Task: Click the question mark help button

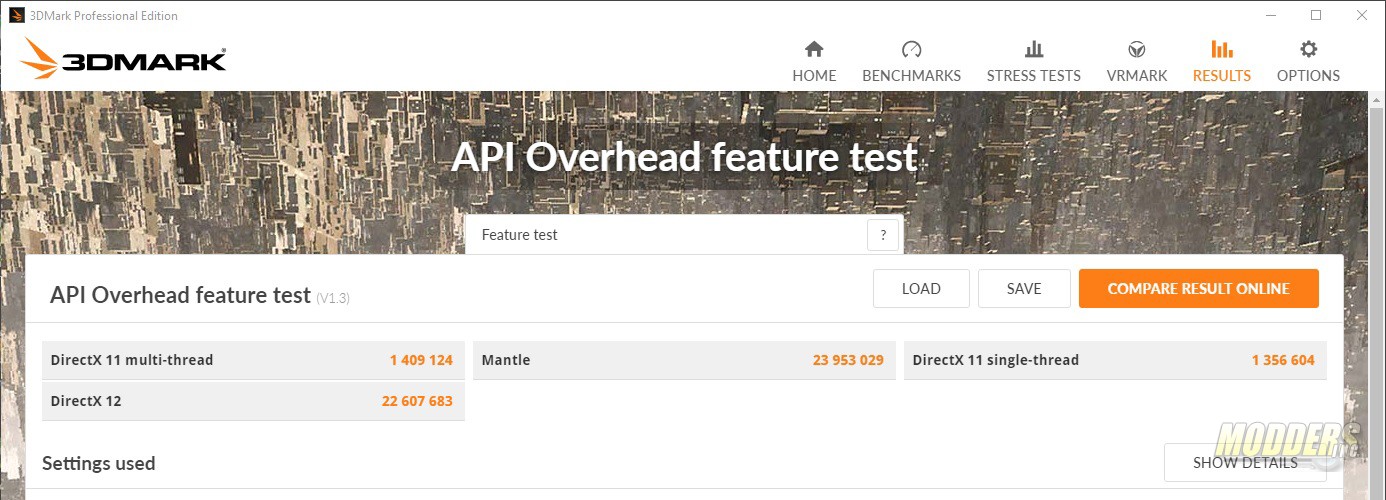Action: pos(883,236)
